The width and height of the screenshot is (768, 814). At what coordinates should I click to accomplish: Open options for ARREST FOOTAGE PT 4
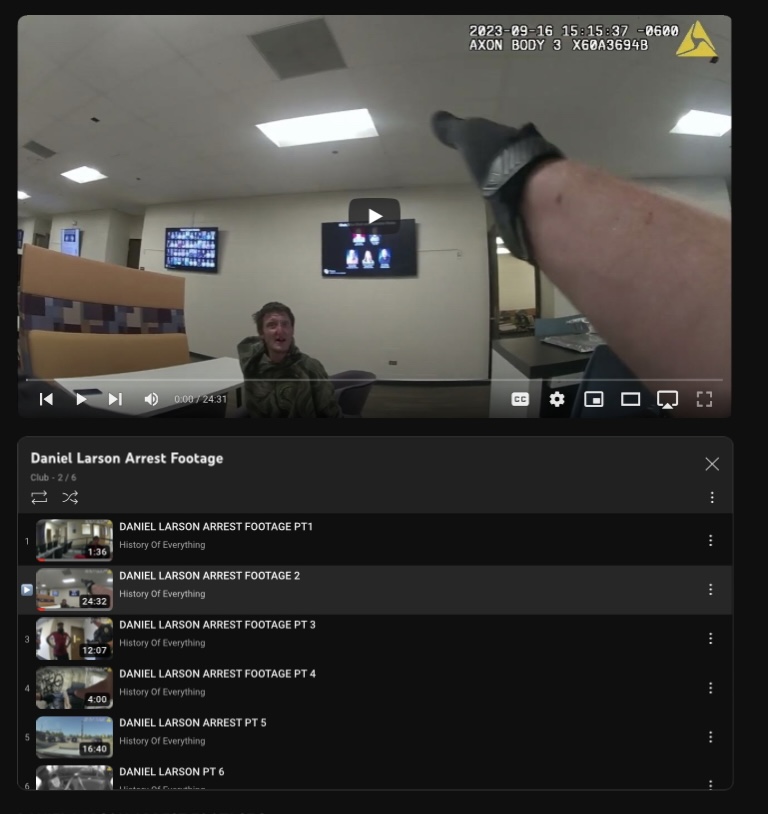click(710, 688)
